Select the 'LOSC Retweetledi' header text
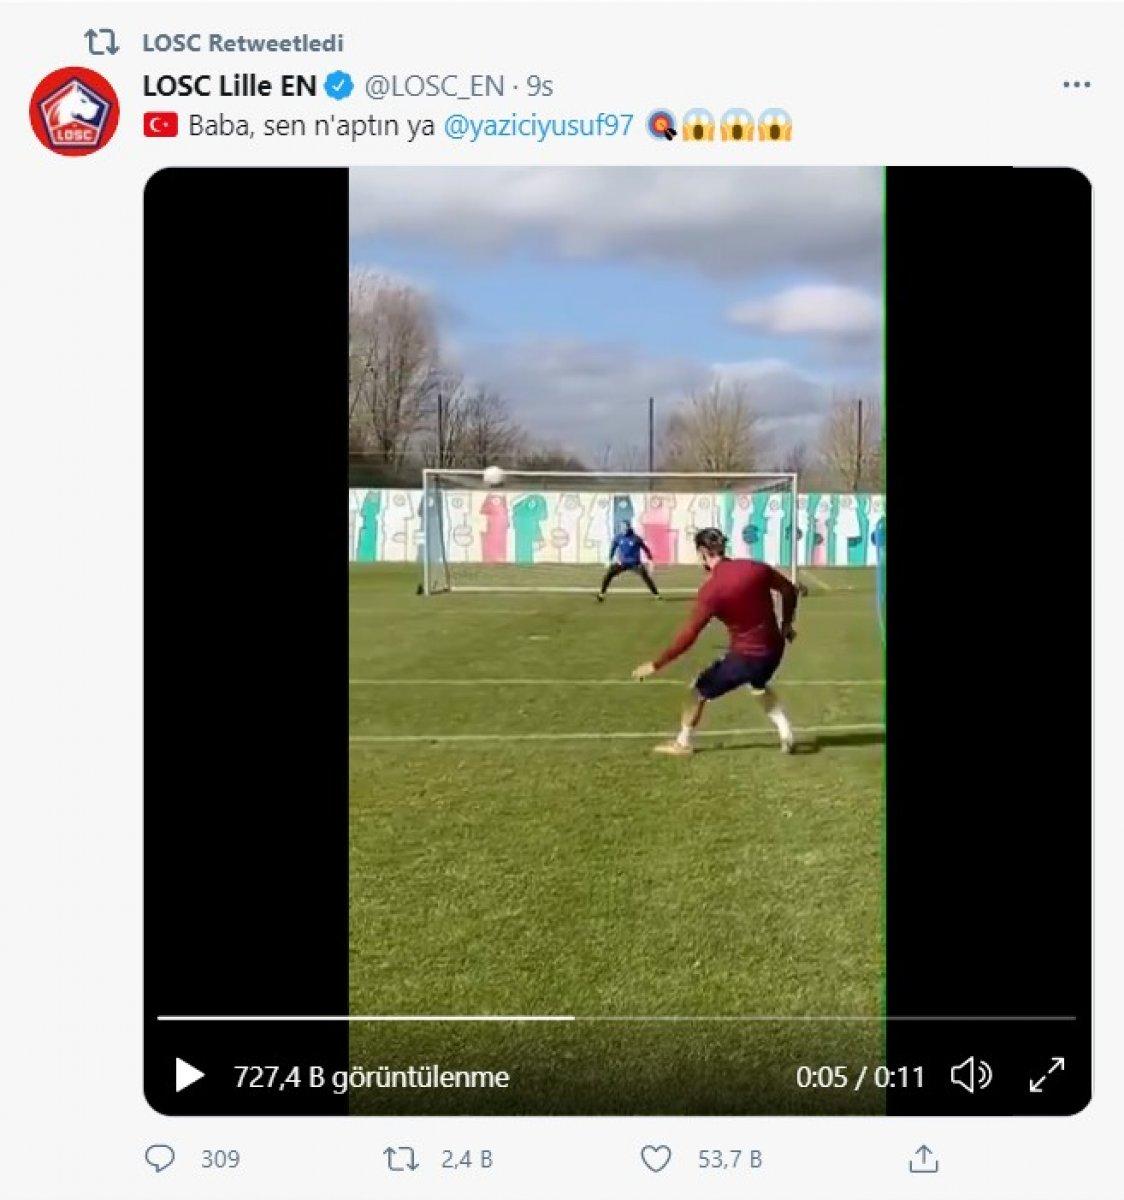 [243, 42]
